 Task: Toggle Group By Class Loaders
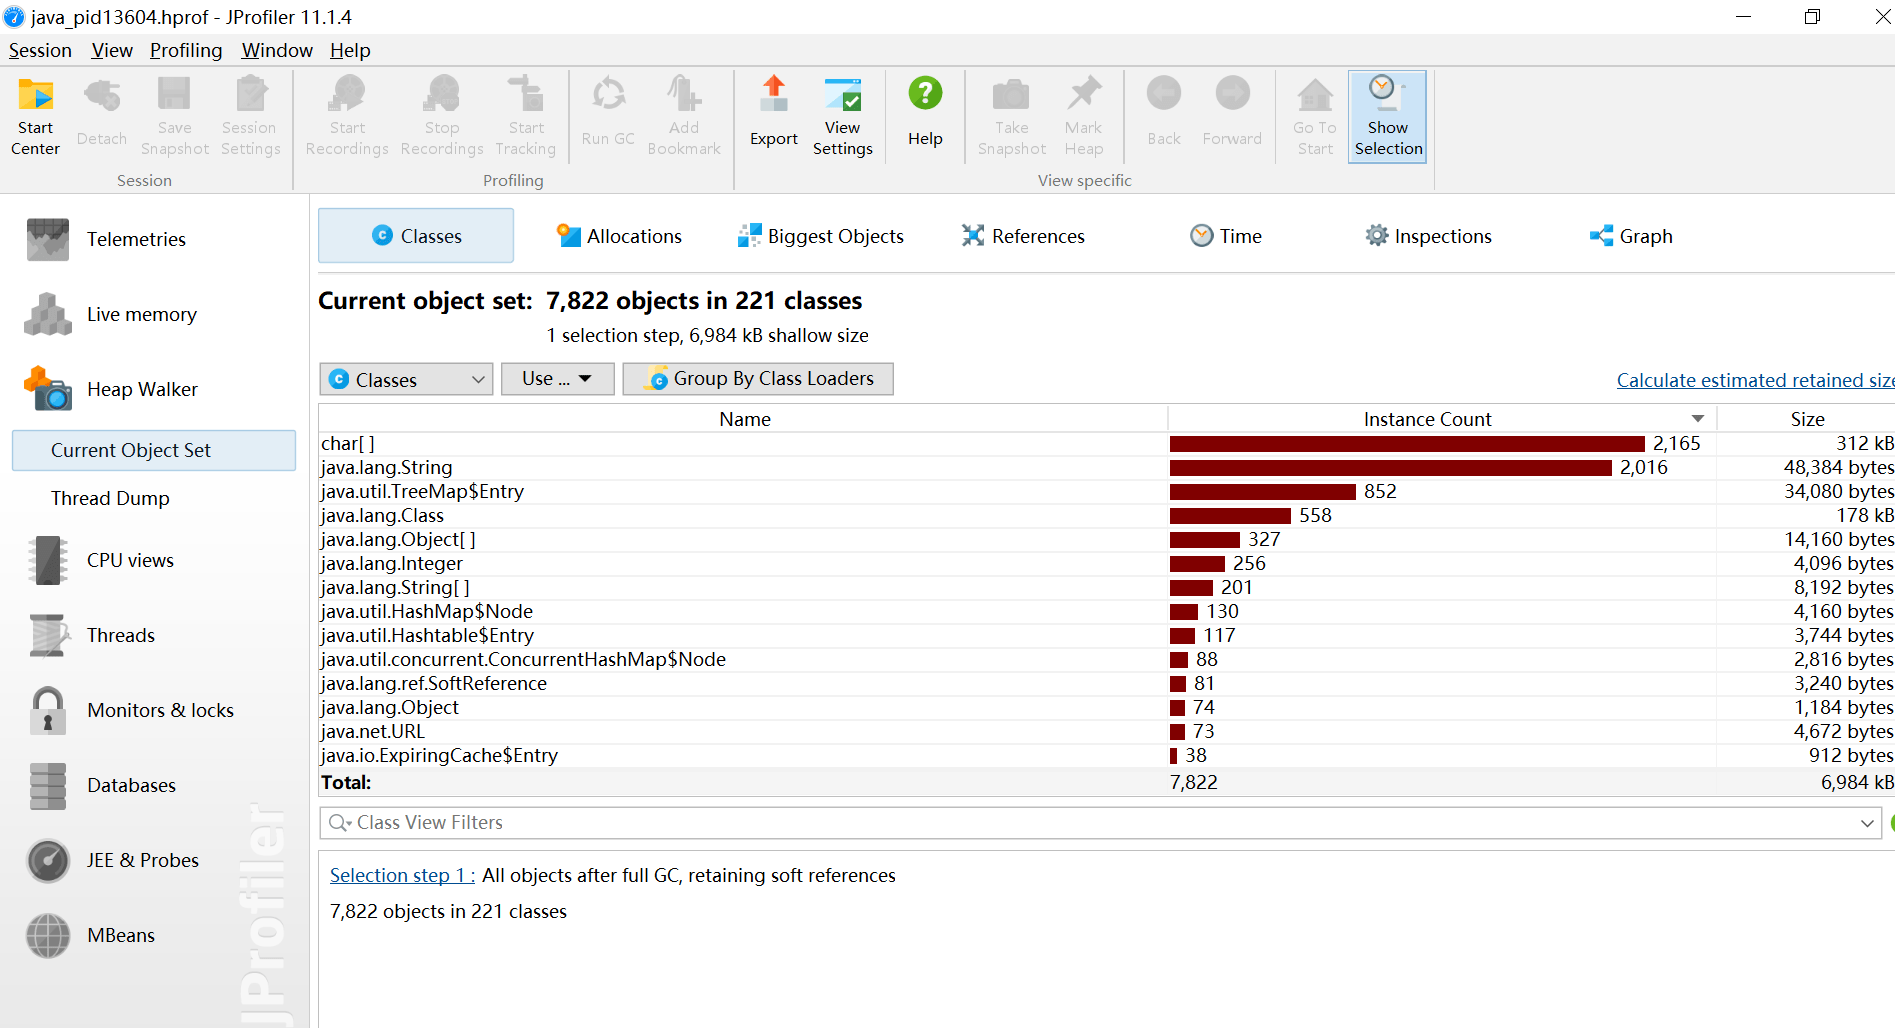tap(758, 379)
